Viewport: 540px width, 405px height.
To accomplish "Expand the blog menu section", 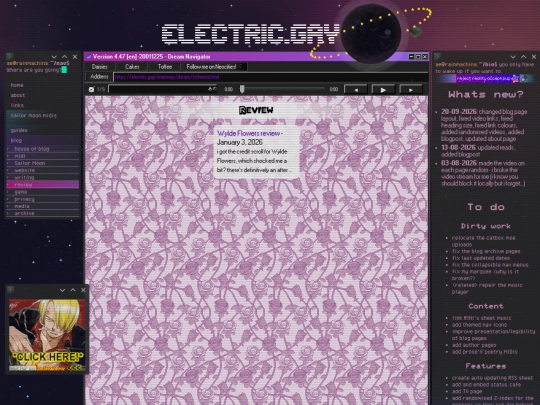I will point(16,140).
